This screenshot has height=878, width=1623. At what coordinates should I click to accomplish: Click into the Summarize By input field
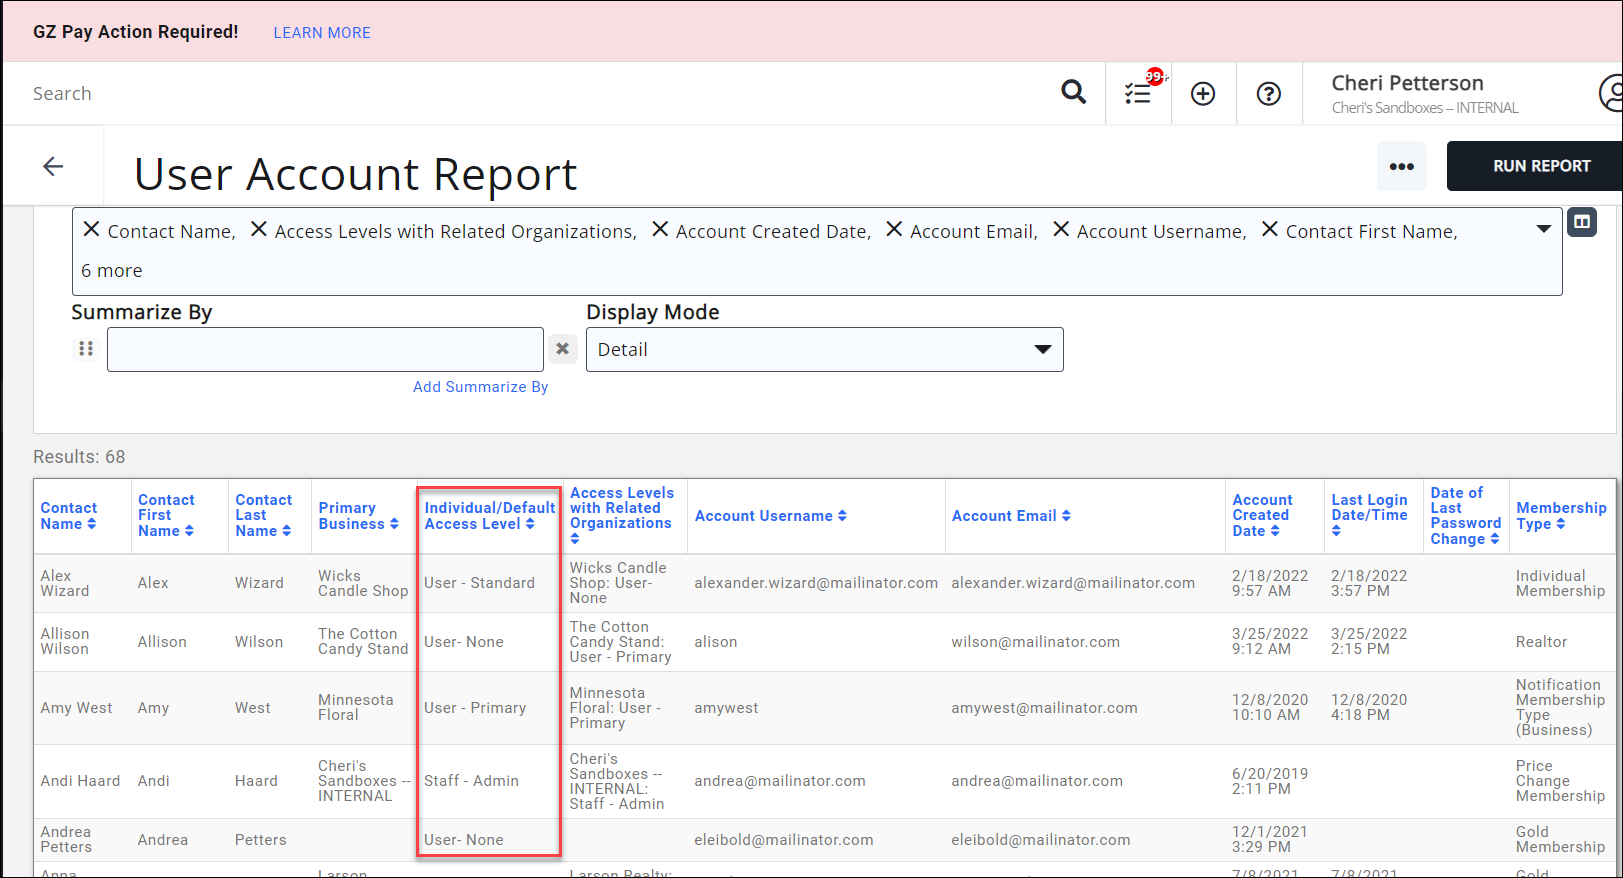tap(325, 350)
